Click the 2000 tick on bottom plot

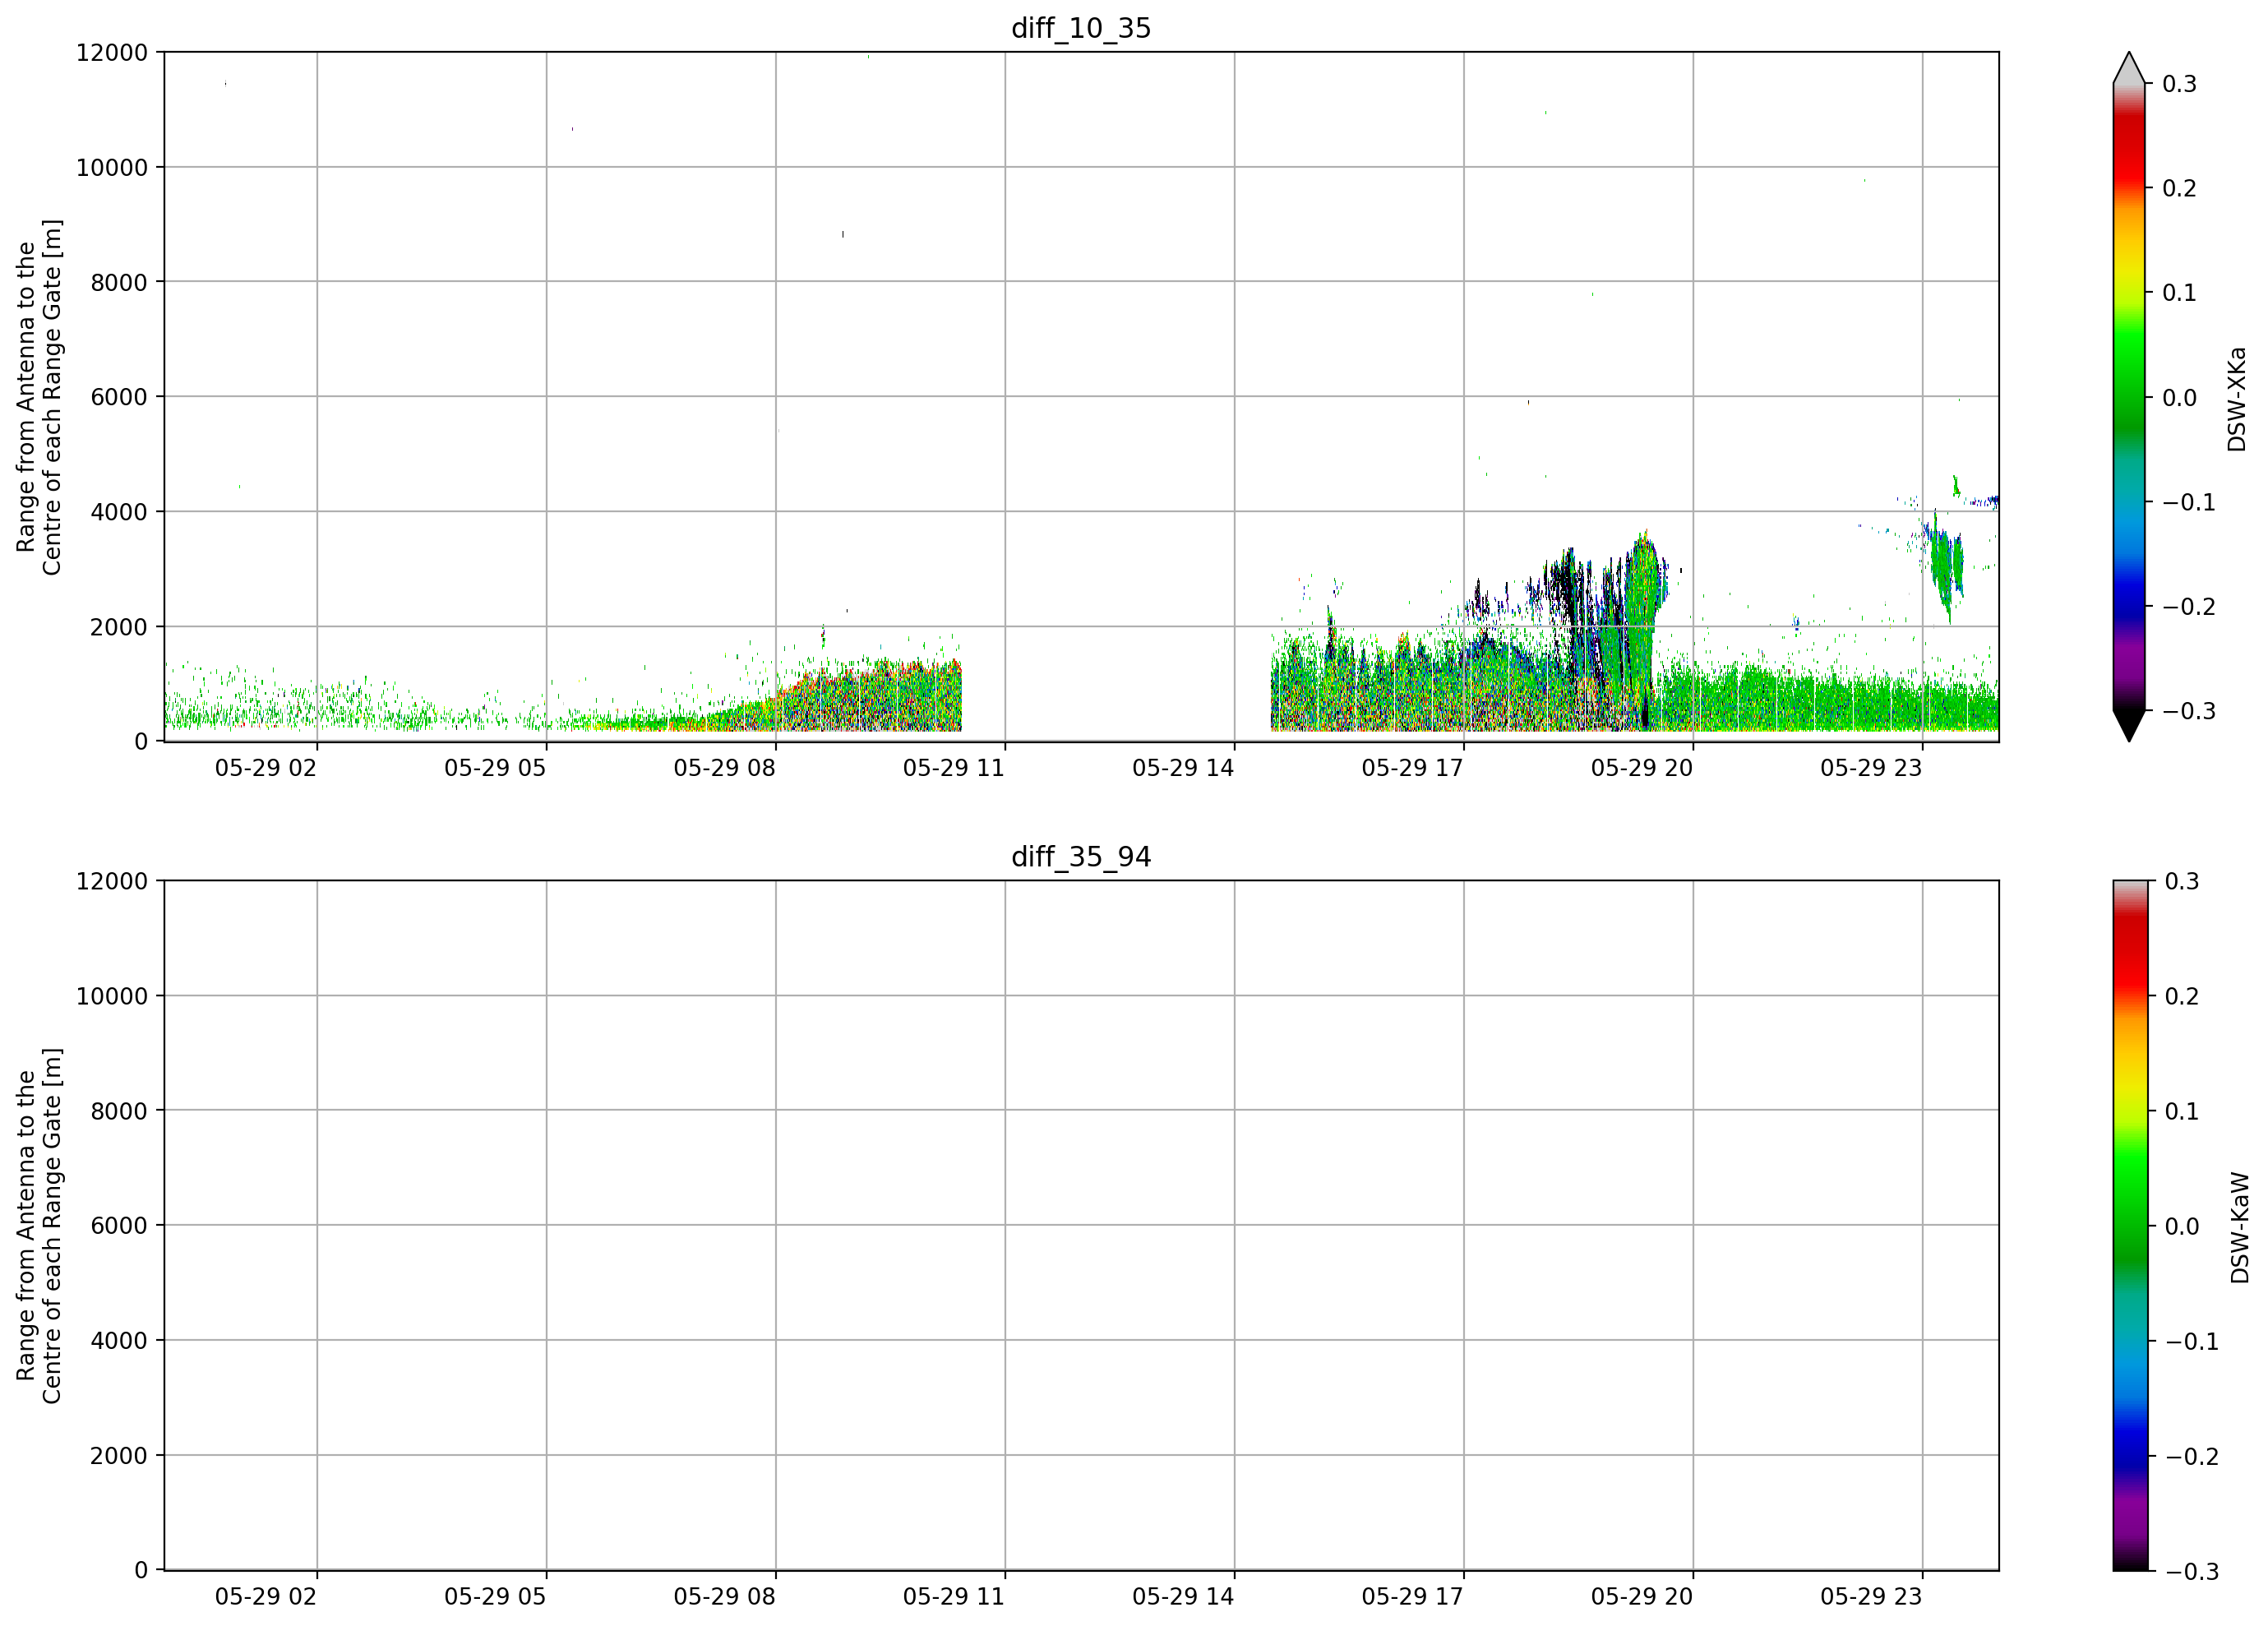[119, 1456]
